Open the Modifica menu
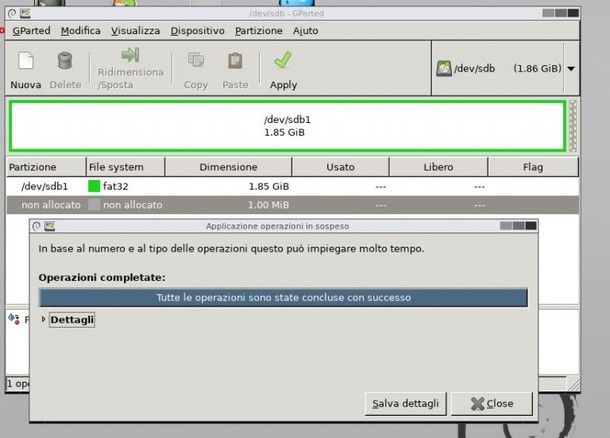The height and width of the screenshot is (438, 610). tap(81, 31)
